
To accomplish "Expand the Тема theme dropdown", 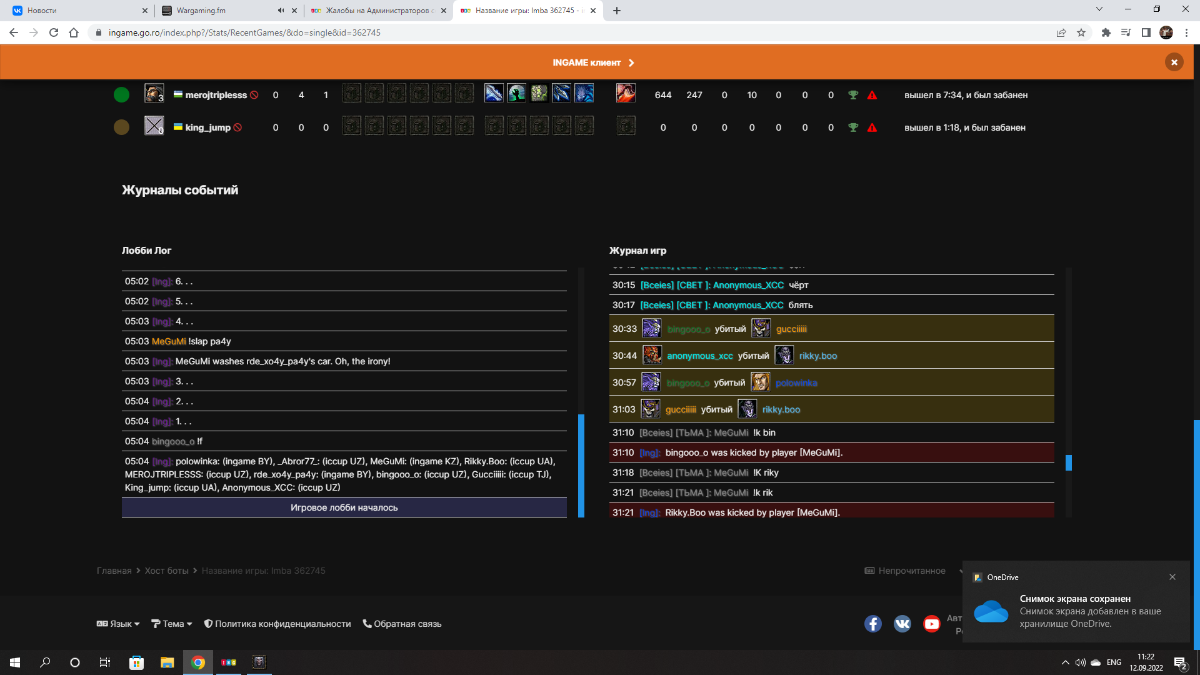I will (172, 624).
